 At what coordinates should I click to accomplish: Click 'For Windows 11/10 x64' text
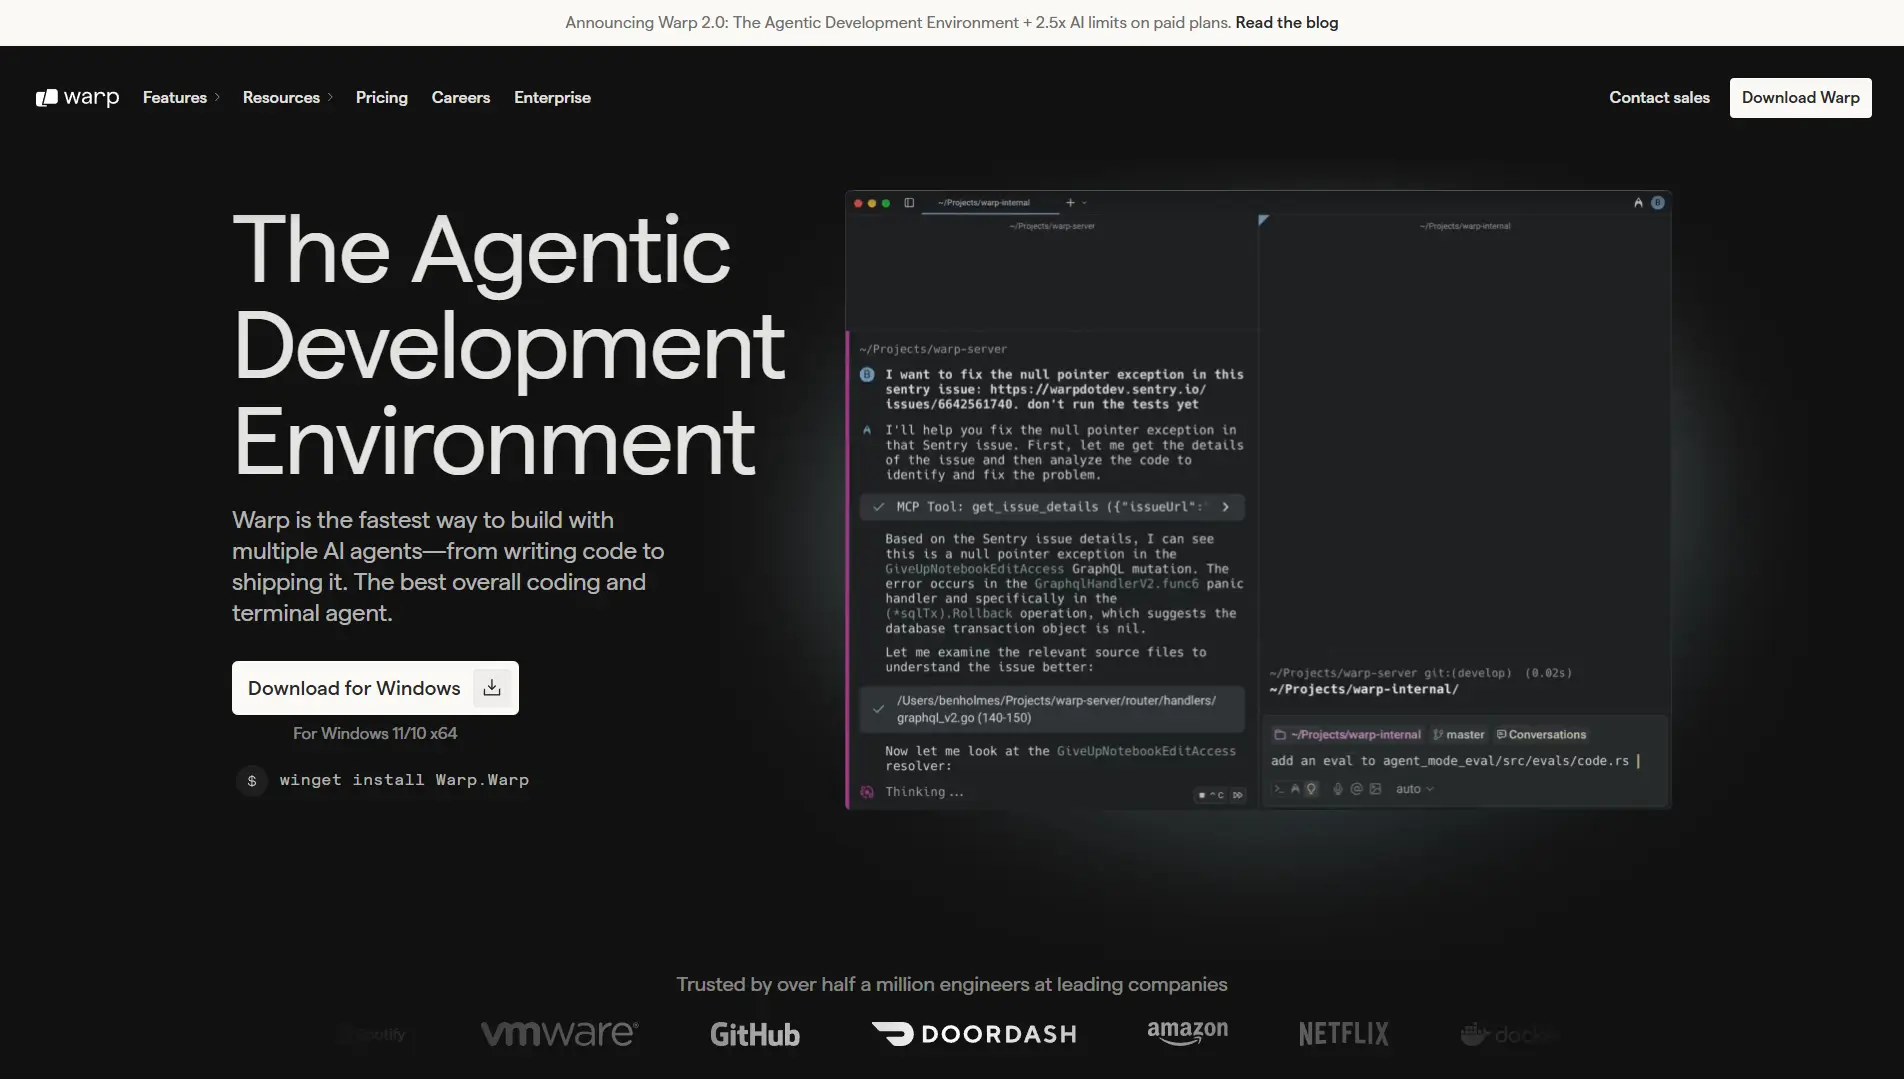(375, 733)
